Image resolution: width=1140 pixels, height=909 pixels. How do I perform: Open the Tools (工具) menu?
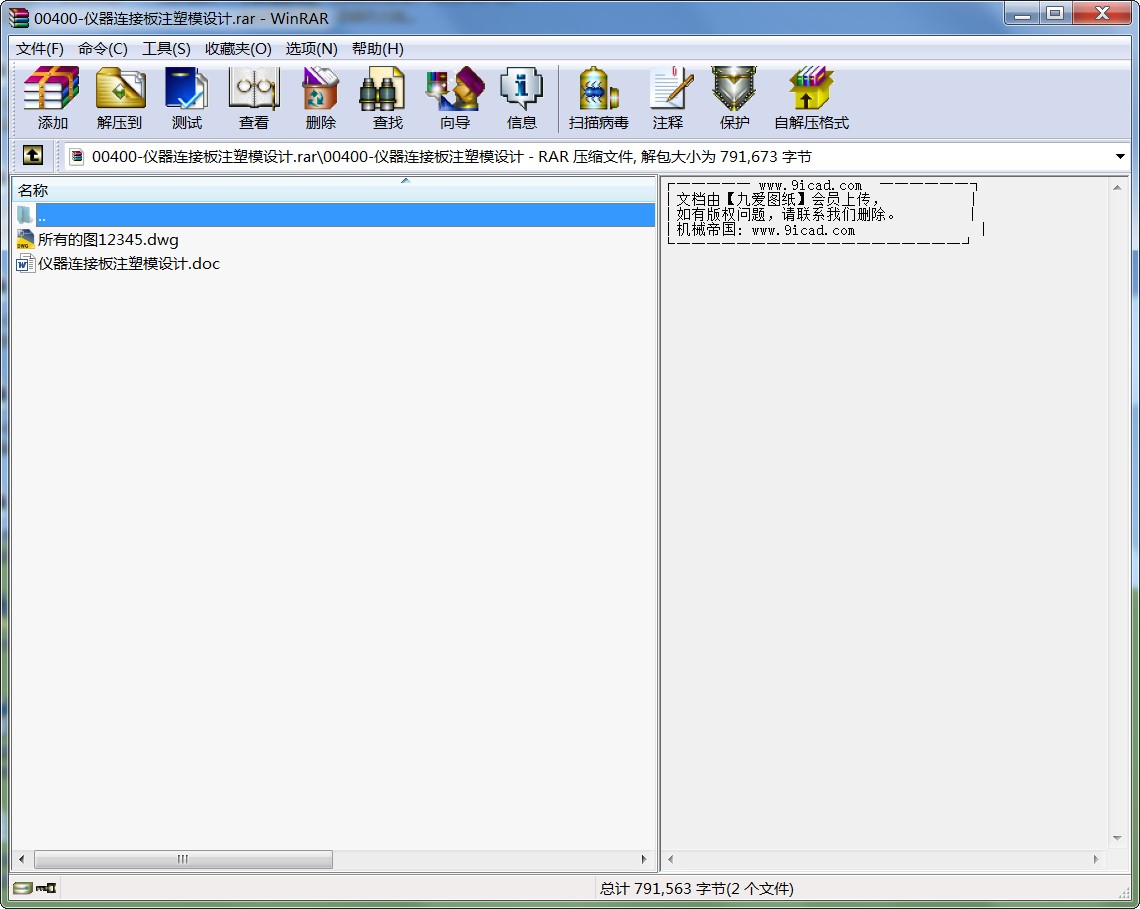(166, 49)
